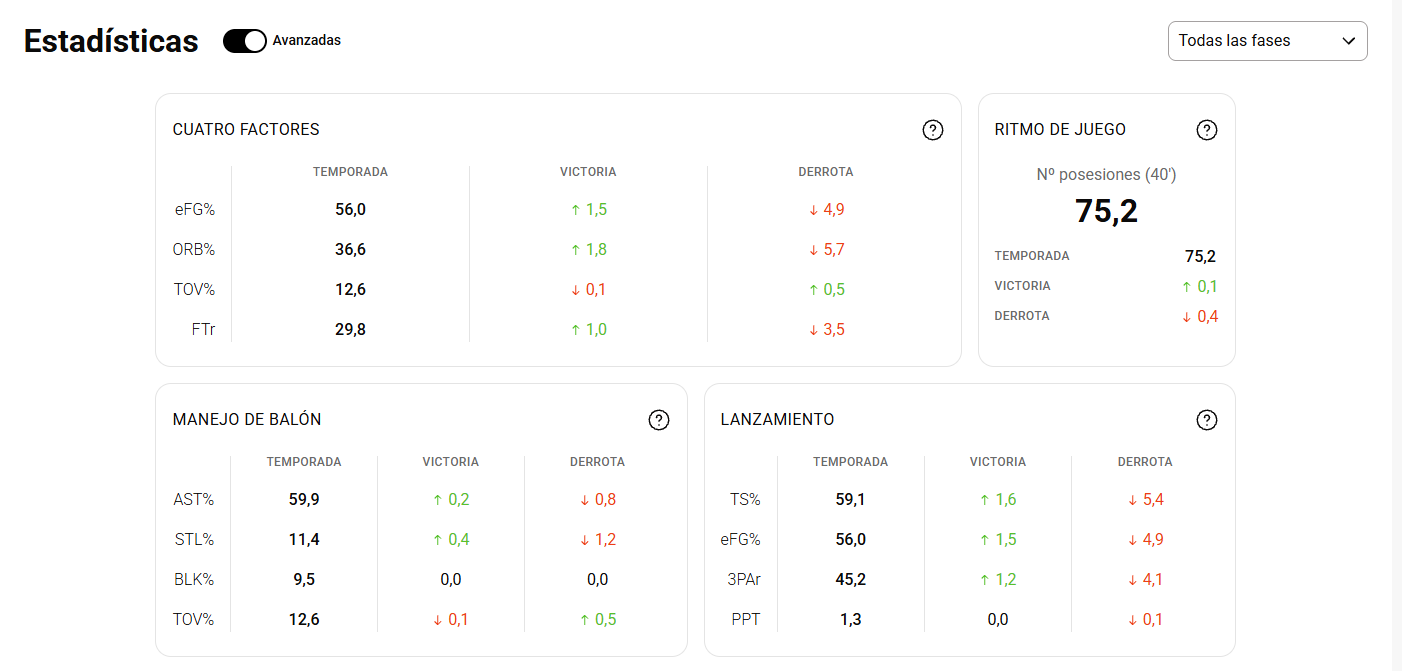Screen dimensions: 1402x671
Task: Click the DERROTA header in Manejo de Balón
Action: (597, 462)
